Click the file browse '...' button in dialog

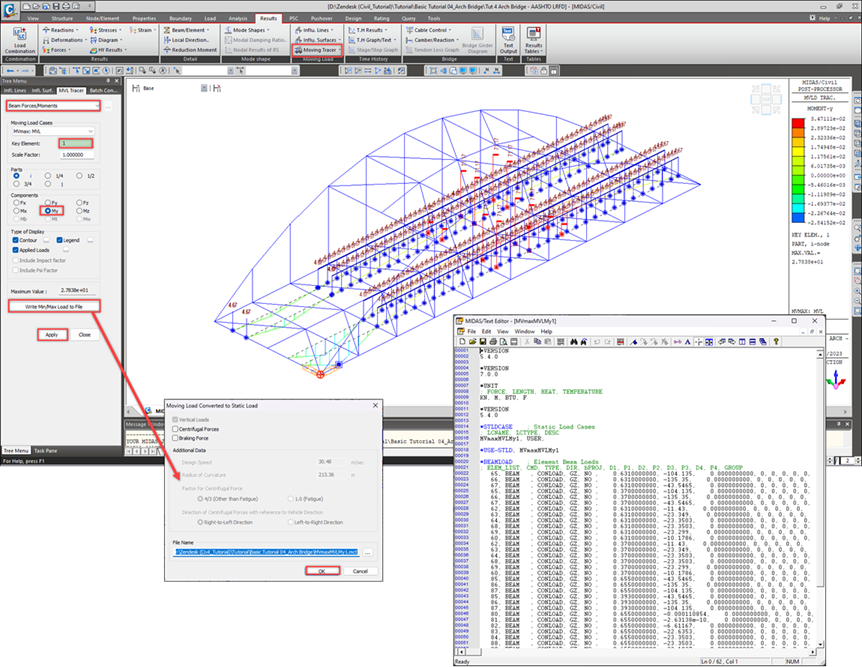(x=368, y=553)
